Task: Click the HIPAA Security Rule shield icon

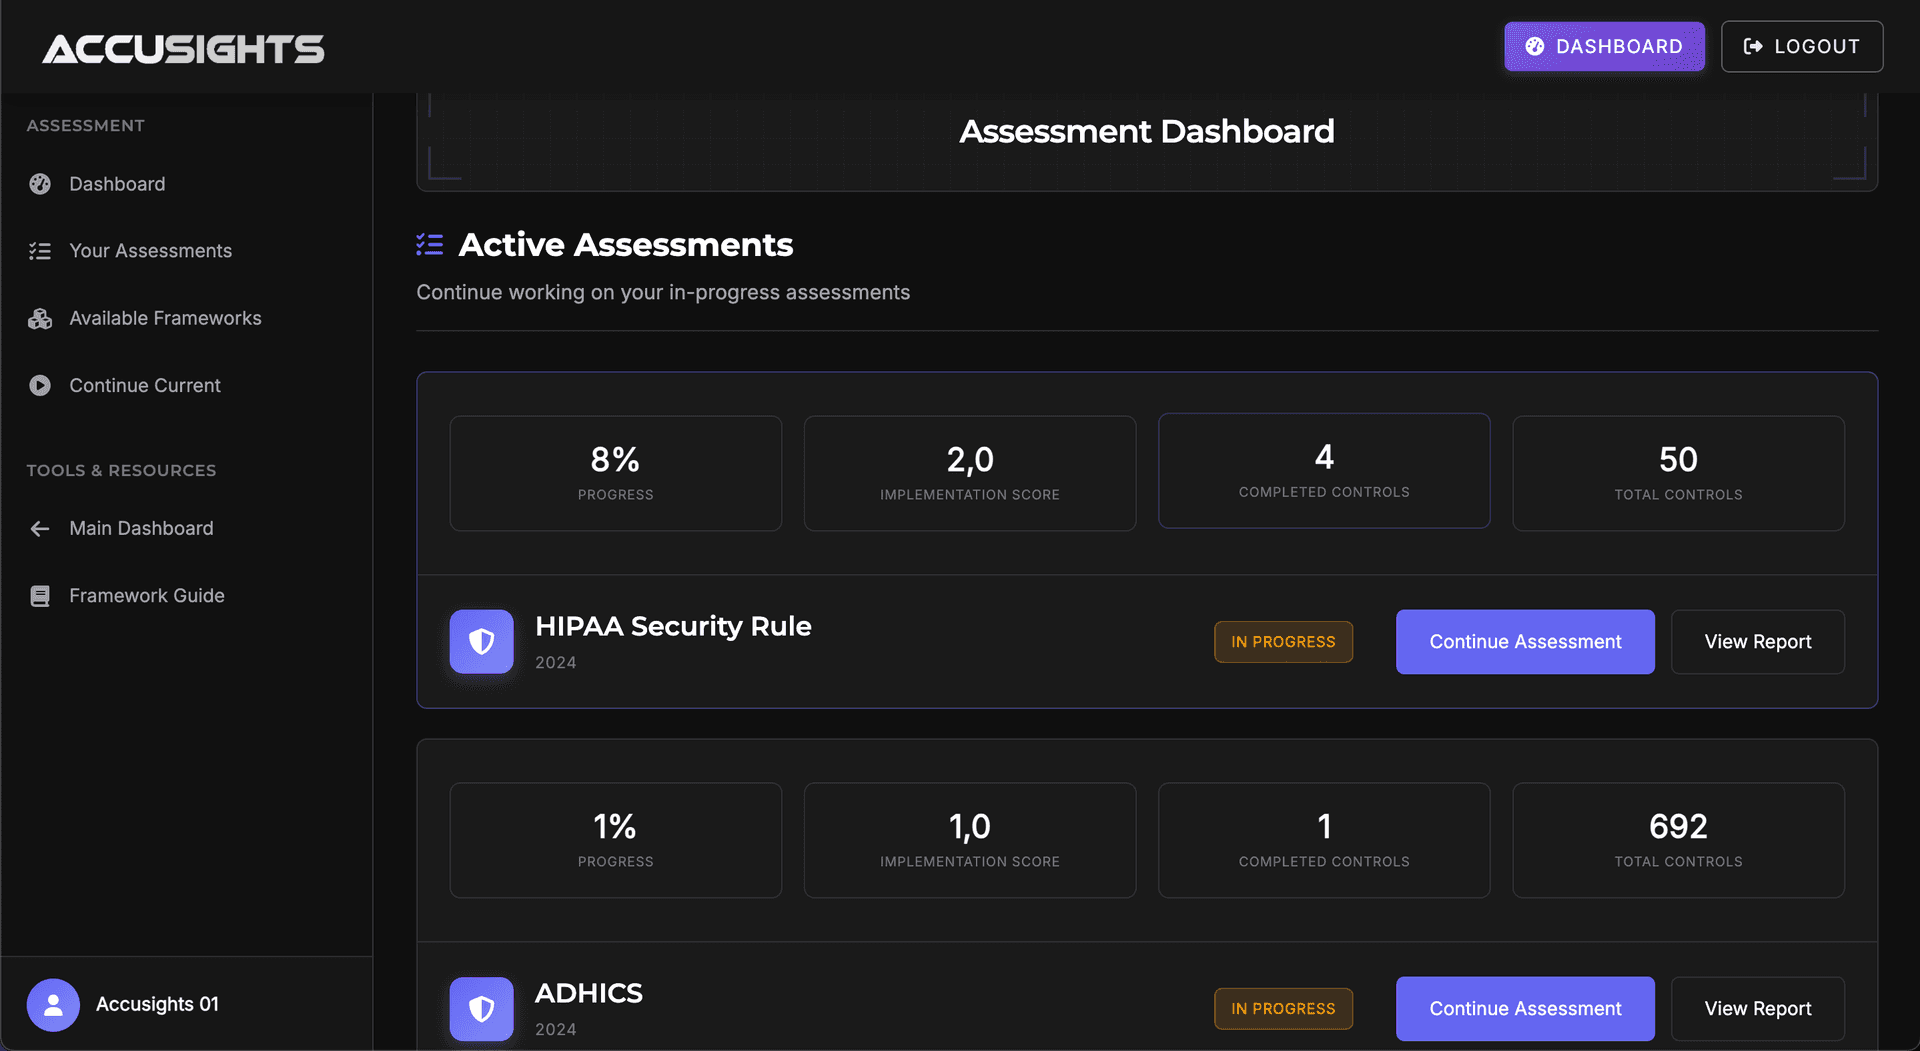Action: (481, 641)
